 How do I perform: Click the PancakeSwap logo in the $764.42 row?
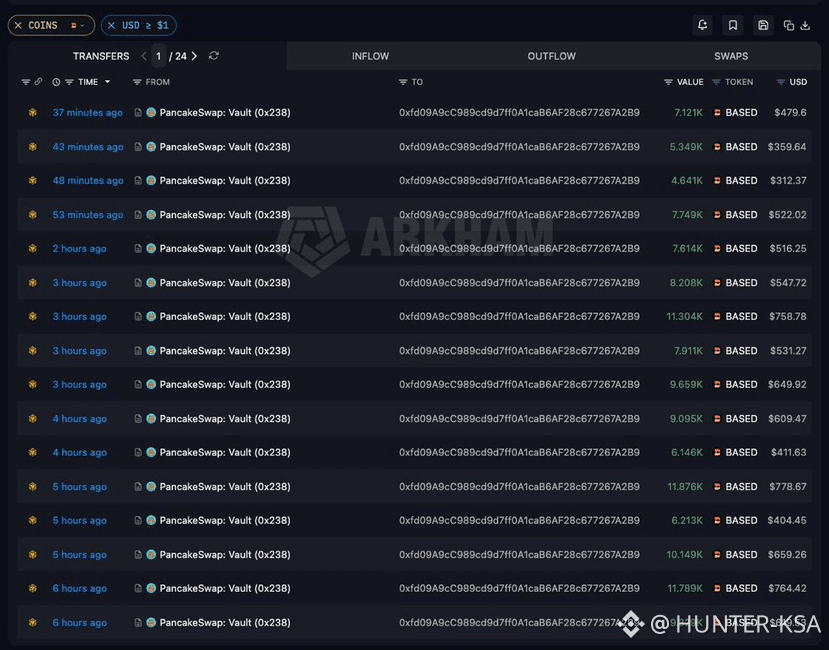(x=151, y=588)
